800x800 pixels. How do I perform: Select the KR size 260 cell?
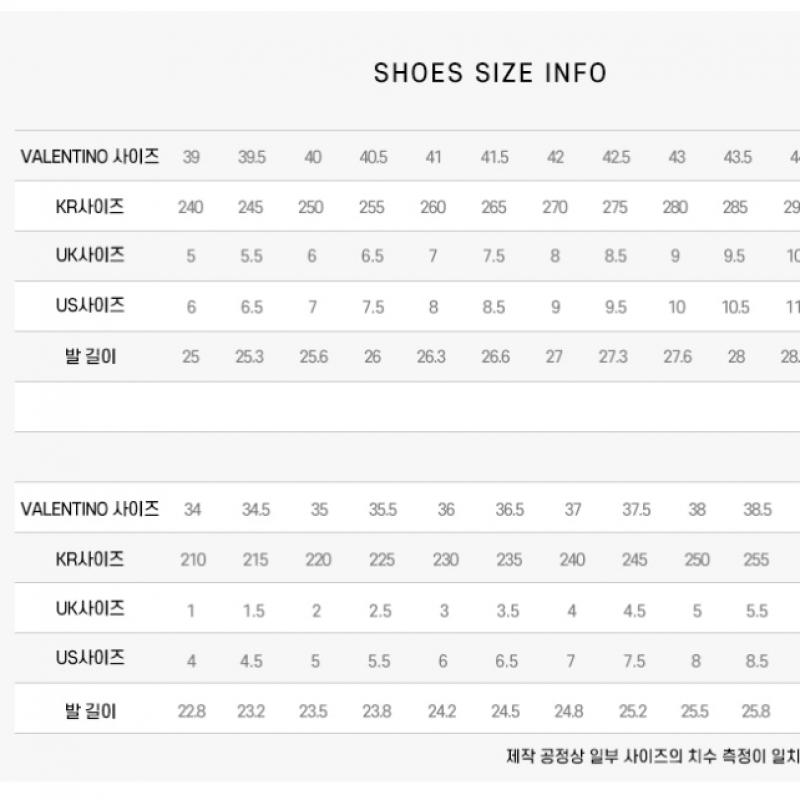tap(433, 207)
